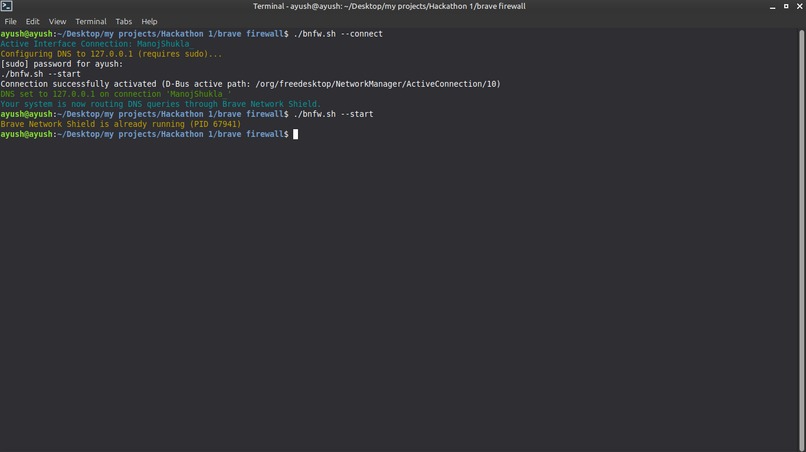Screen dimensions: 806x452
Task: Click 'Configuring DNS to 127.0.0.1' line
Action: pyautogui.click(x=111, y=54)
